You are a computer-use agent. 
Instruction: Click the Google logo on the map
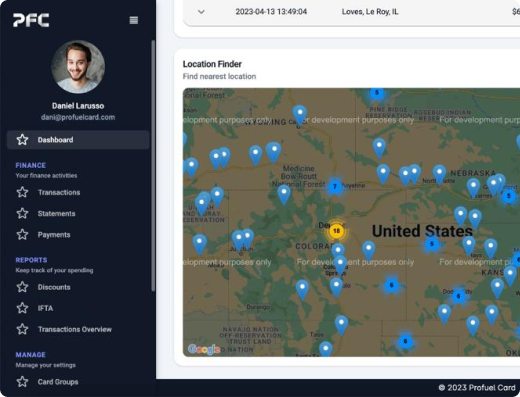click(204, 349)
